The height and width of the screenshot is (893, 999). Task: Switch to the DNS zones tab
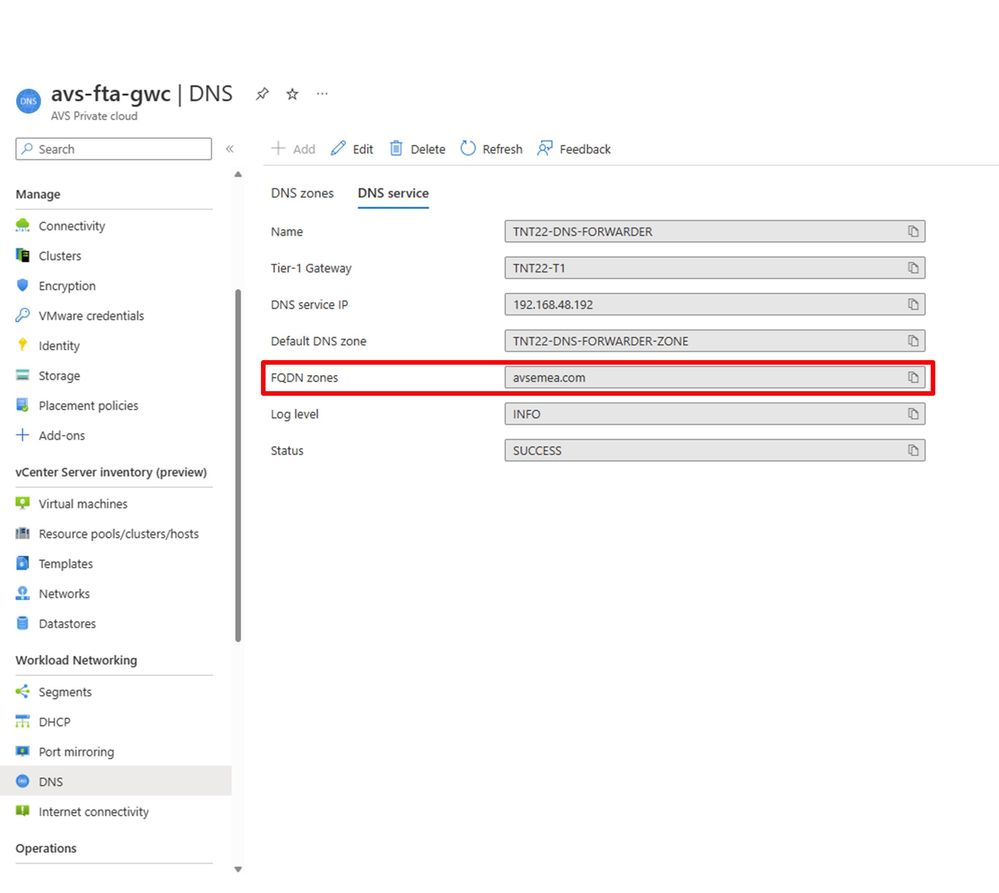point(302,193)
